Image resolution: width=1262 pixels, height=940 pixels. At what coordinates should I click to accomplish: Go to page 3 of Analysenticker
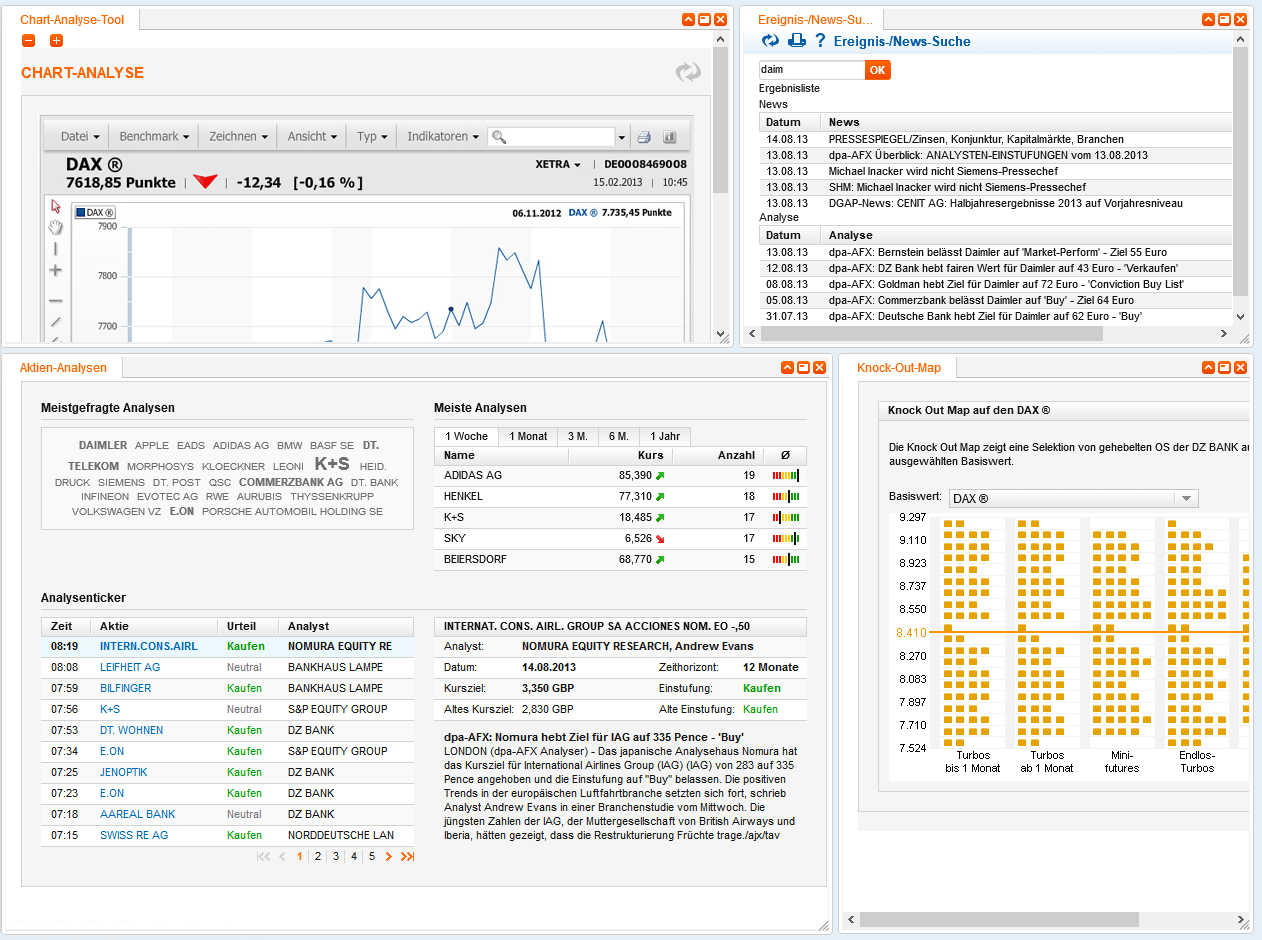tap(335, 857)
